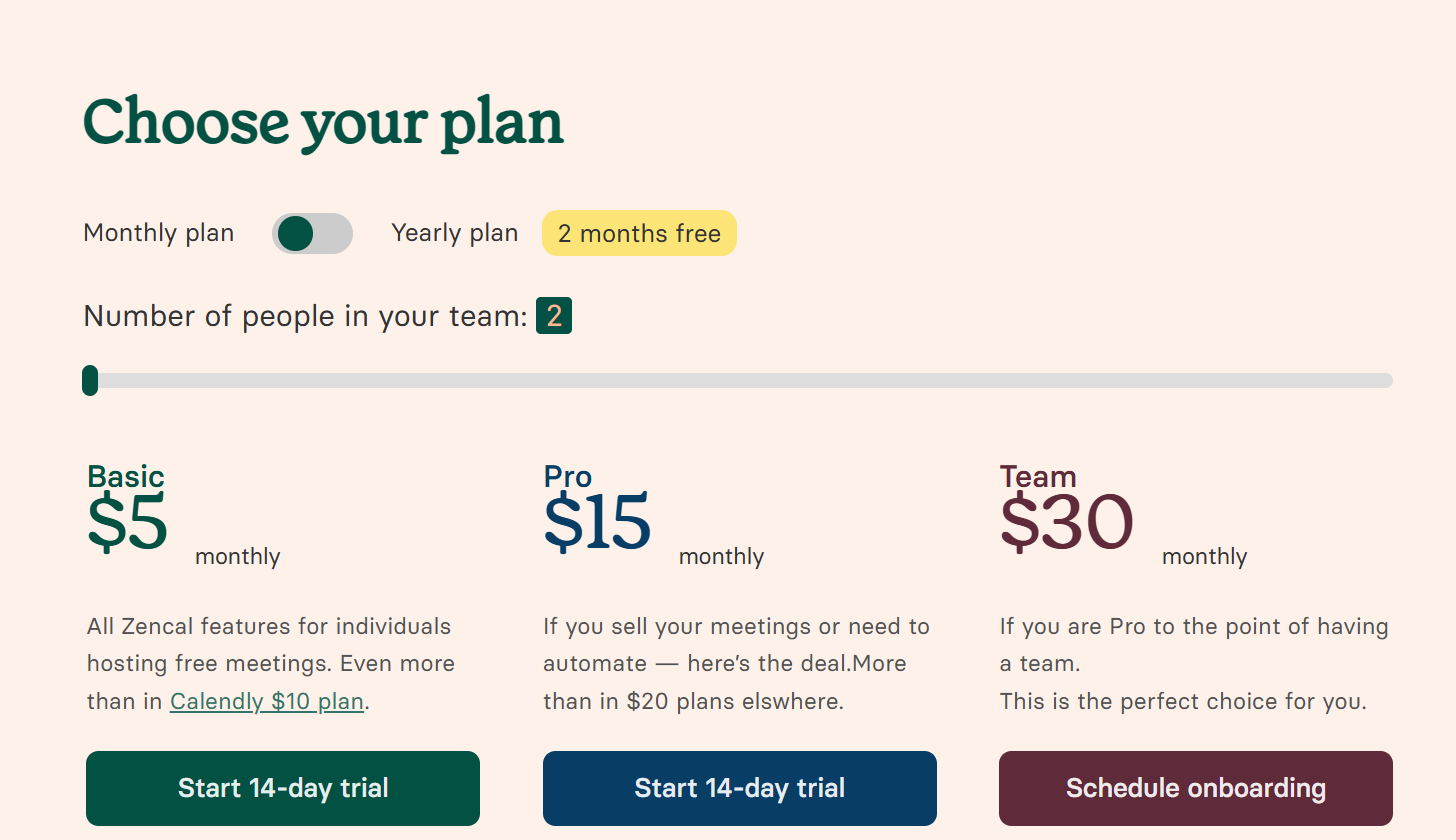This screenshot has width=1456, height=840.
Task: Click the Choose your plan title
Action: [322, 122]
